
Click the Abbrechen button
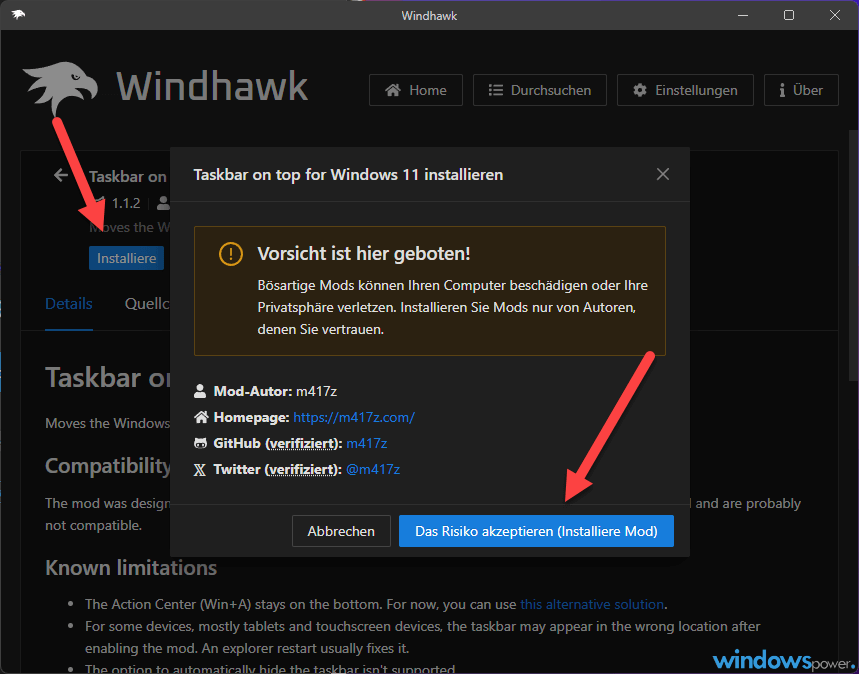tap(341, 531)
